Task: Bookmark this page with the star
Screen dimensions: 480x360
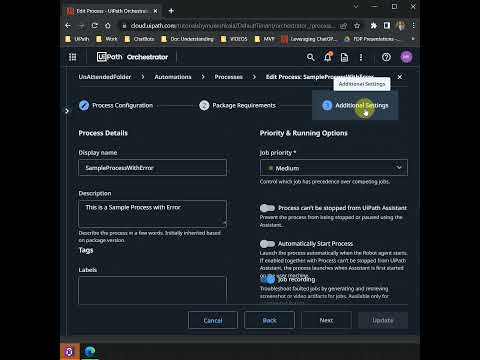Action: tap(357, 26)
